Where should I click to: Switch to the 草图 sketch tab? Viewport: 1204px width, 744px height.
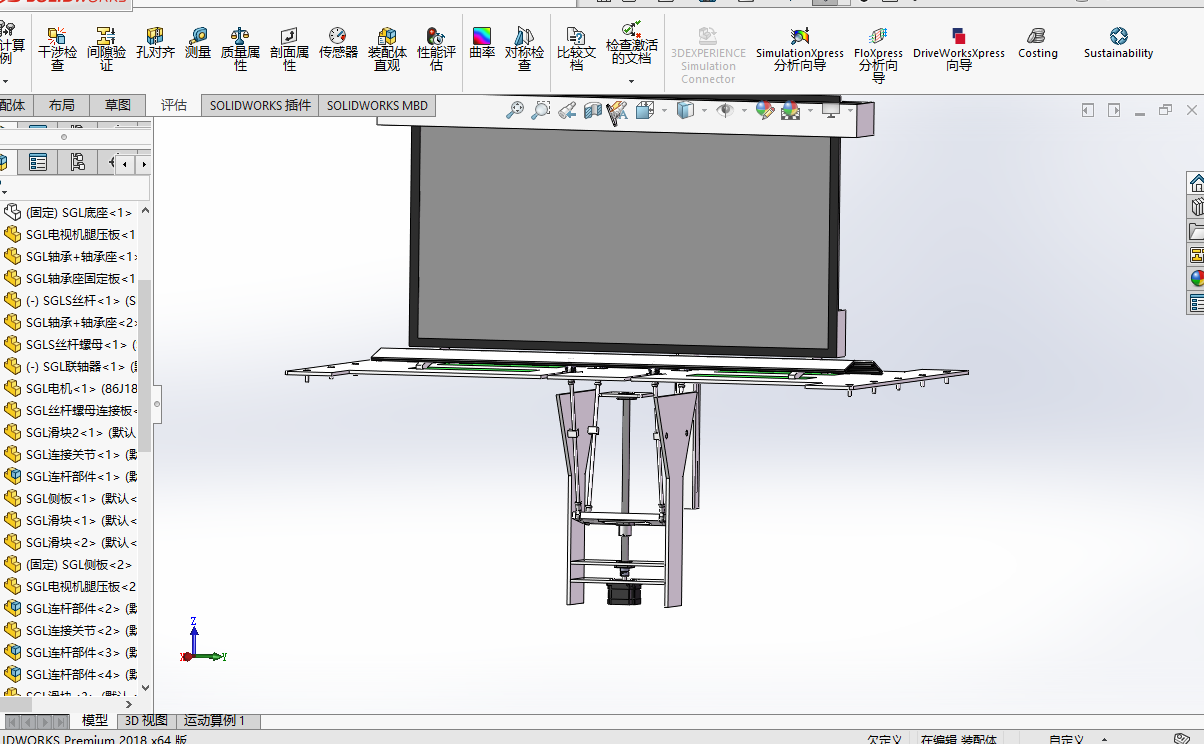(x=117, y=105)
